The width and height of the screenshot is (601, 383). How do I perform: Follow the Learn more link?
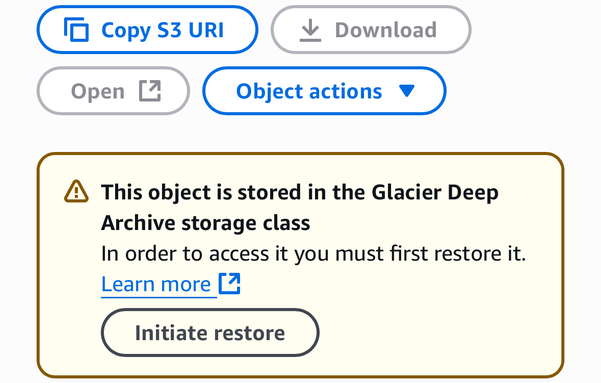pyautogui.click(x=156, y=284)
